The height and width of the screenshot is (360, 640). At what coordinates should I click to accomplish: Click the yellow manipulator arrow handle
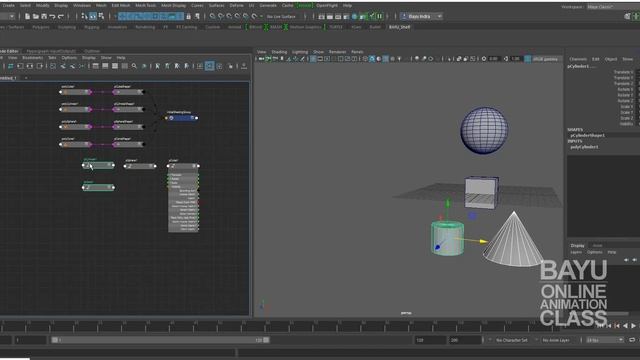[x=483, y=242]
